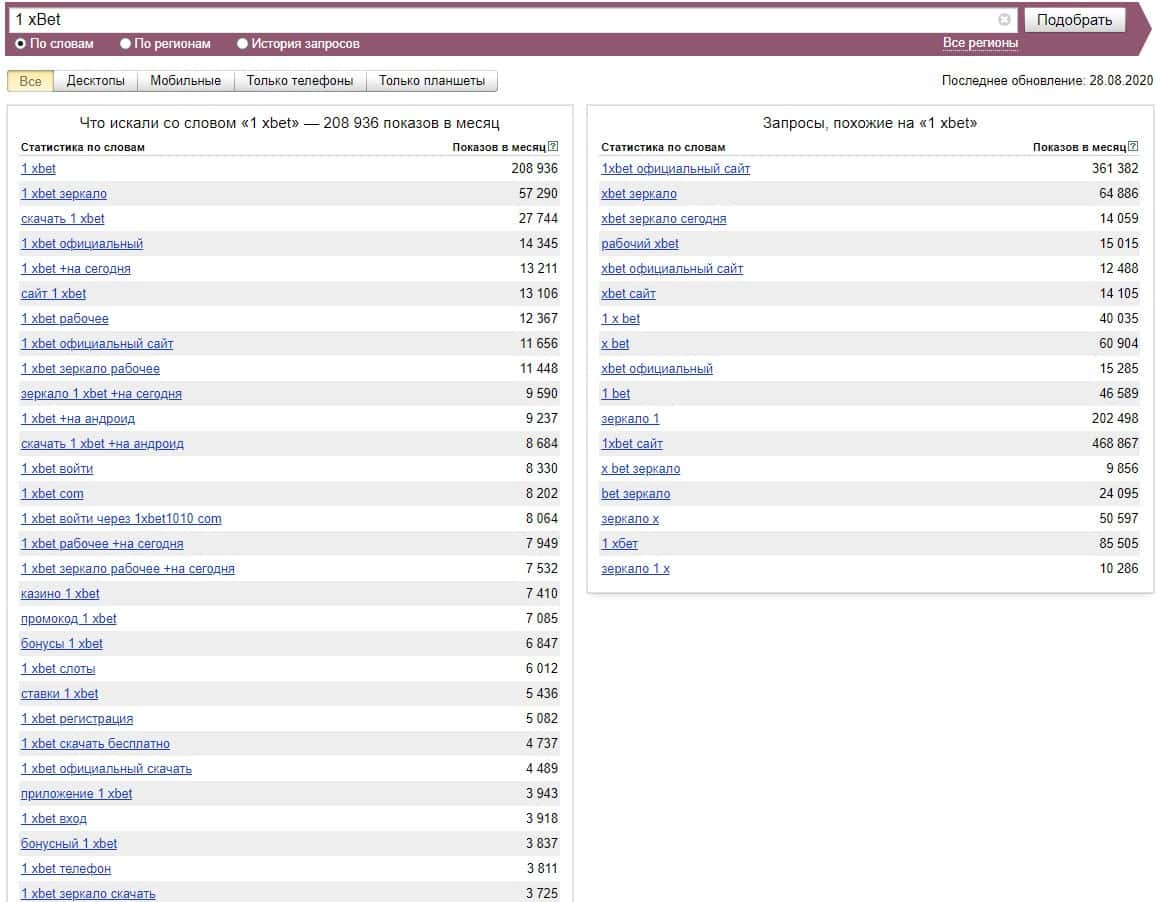The width and height of the screenshot is (1156, 902).
Task: Click help icon beside left 'Показов в месяц'
Action: click(553, 147)
